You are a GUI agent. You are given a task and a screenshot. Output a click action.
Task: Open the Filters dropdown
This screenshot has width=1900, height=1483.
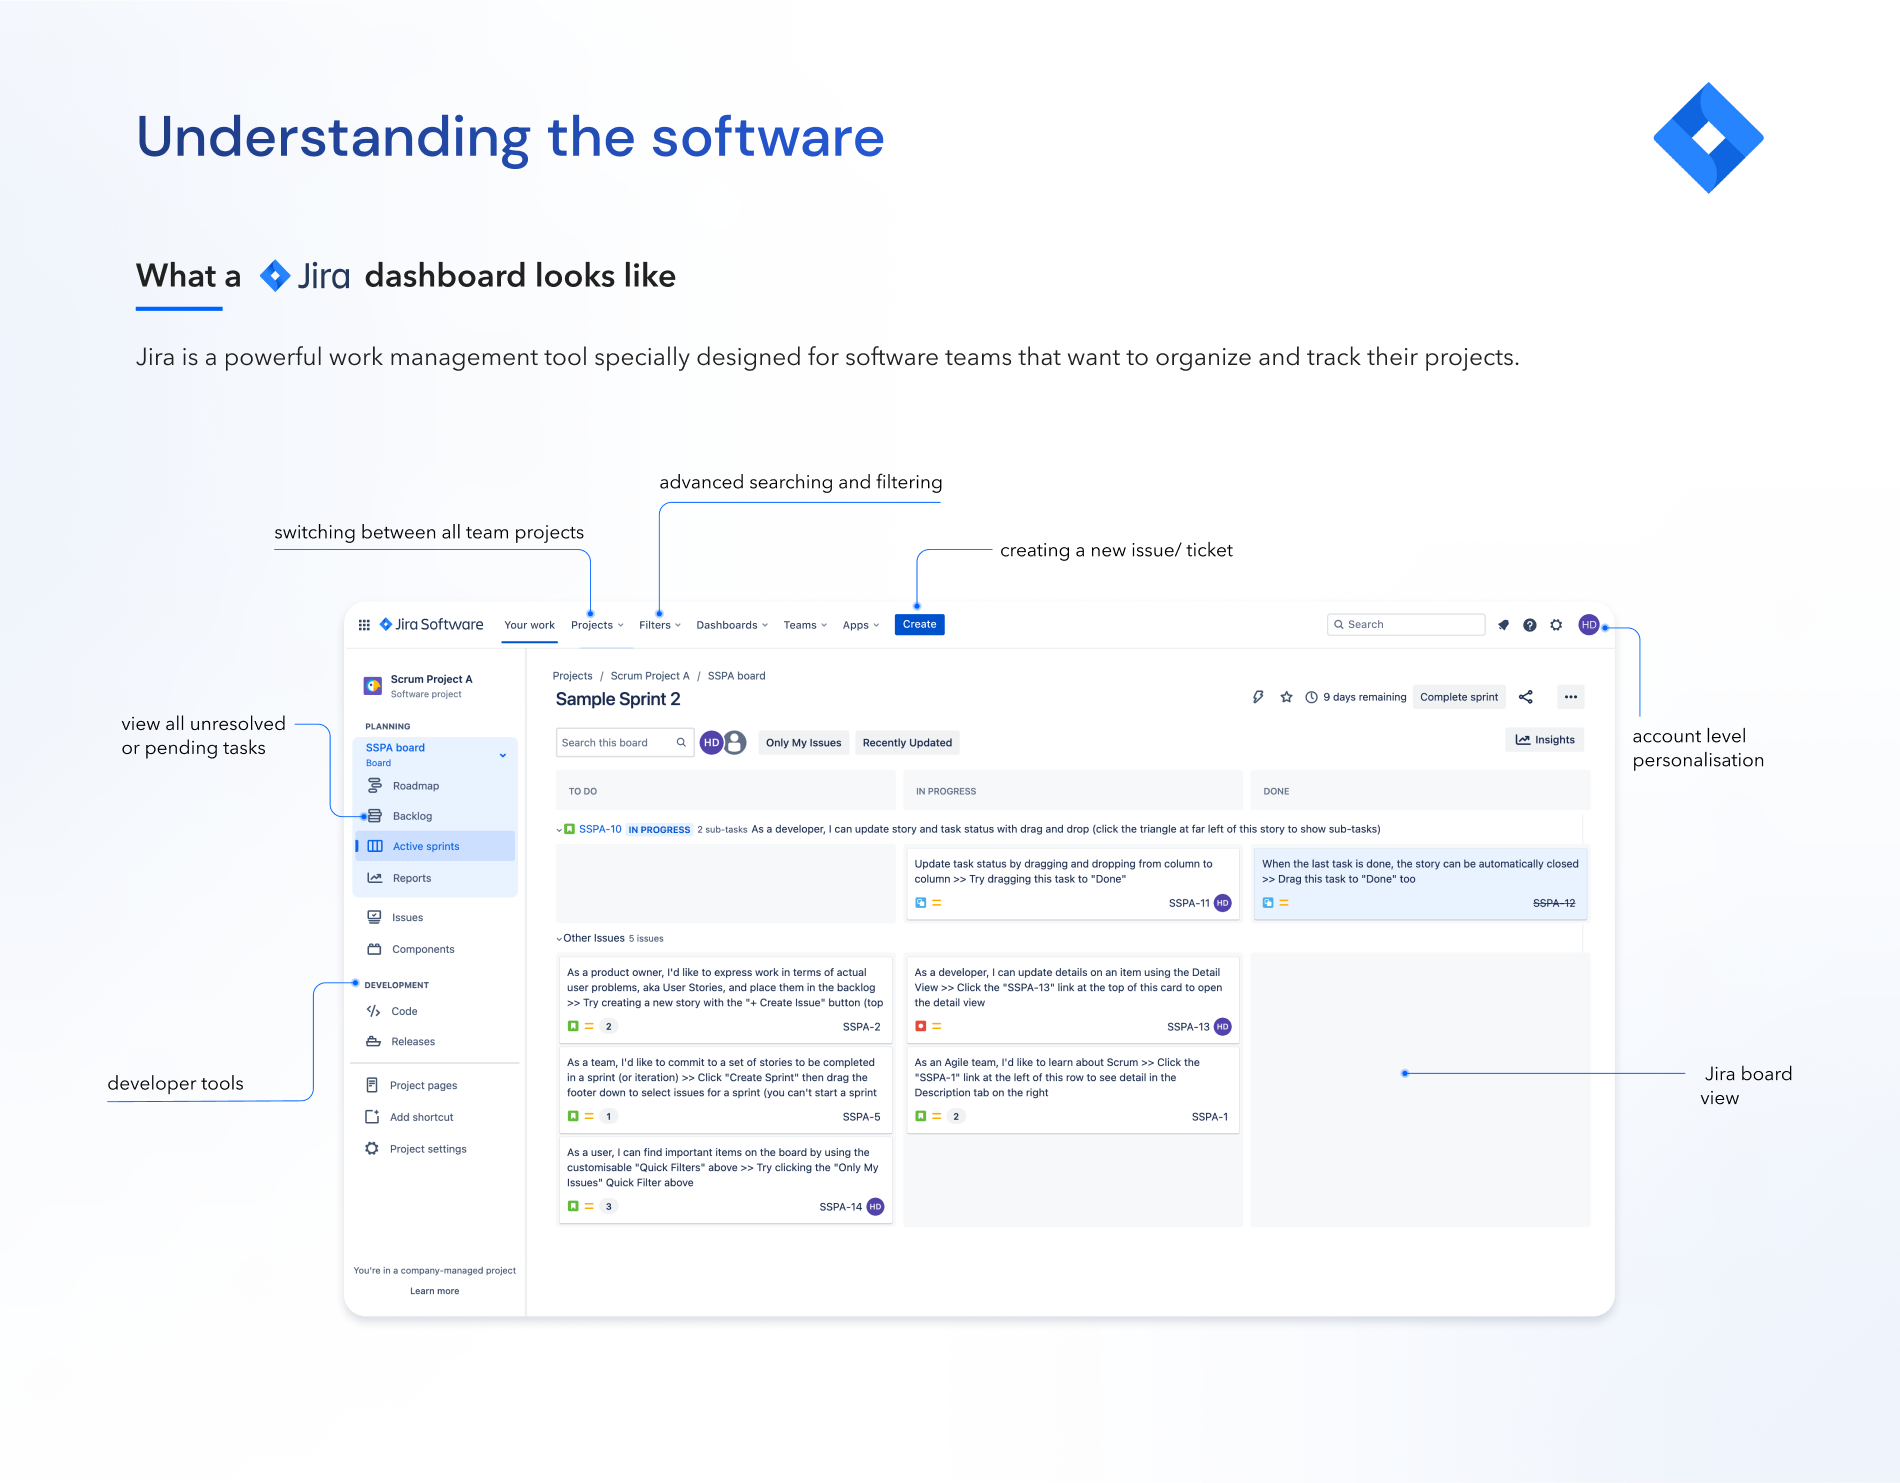660,625
